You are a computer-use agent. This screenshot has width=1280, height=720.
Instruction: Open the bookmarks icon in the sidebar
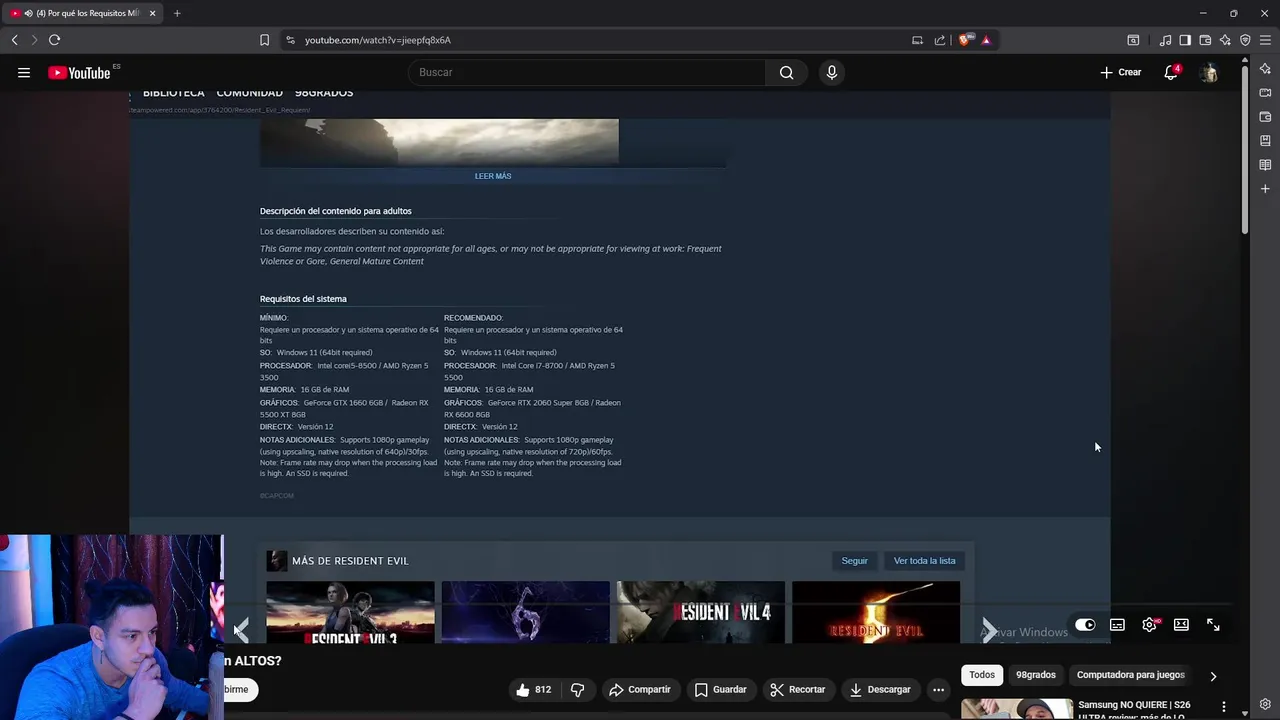click(1265, 141)
